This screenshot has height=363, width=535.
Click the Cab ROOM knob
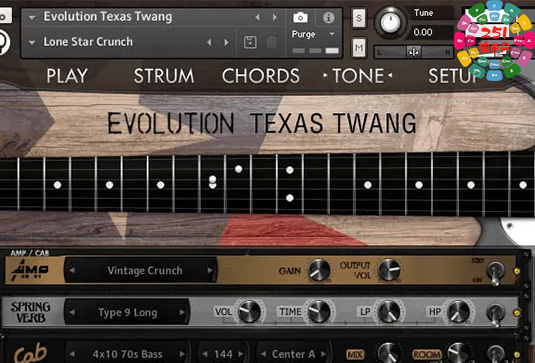click(x=458, y=353)
